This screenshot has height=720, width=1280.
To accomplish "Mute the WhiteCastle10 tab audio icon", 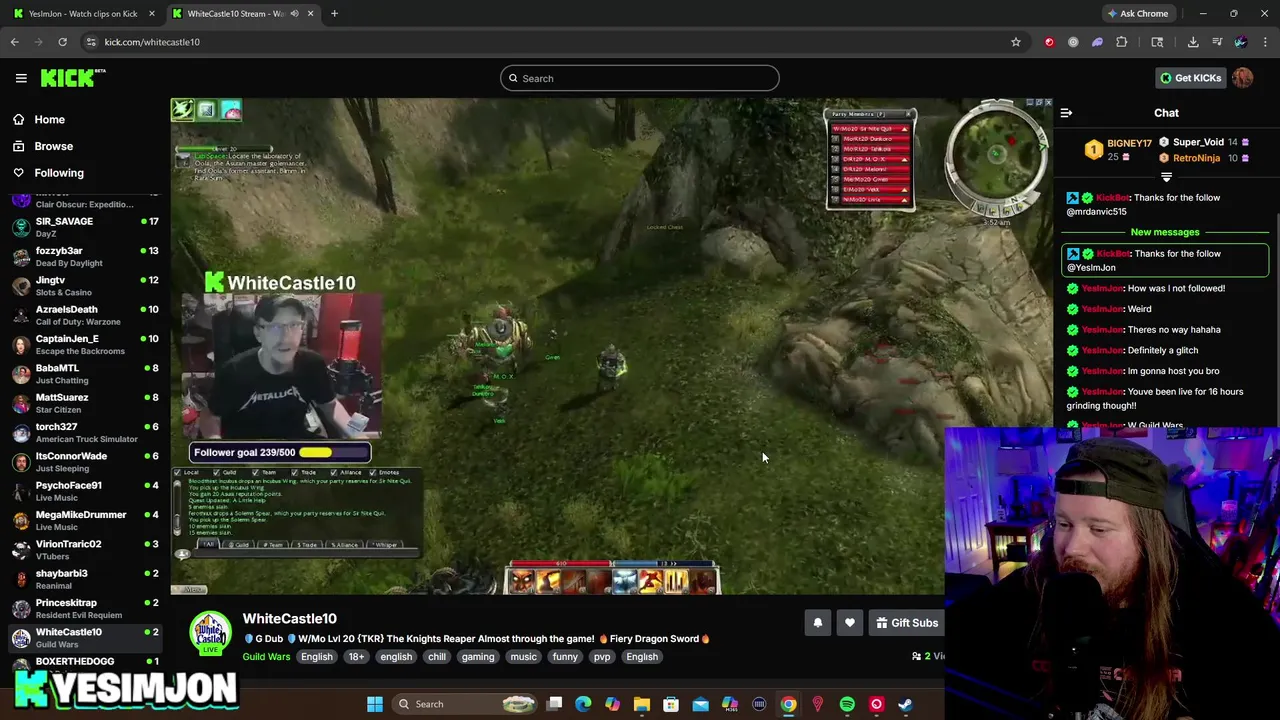I will coord(294,14).
